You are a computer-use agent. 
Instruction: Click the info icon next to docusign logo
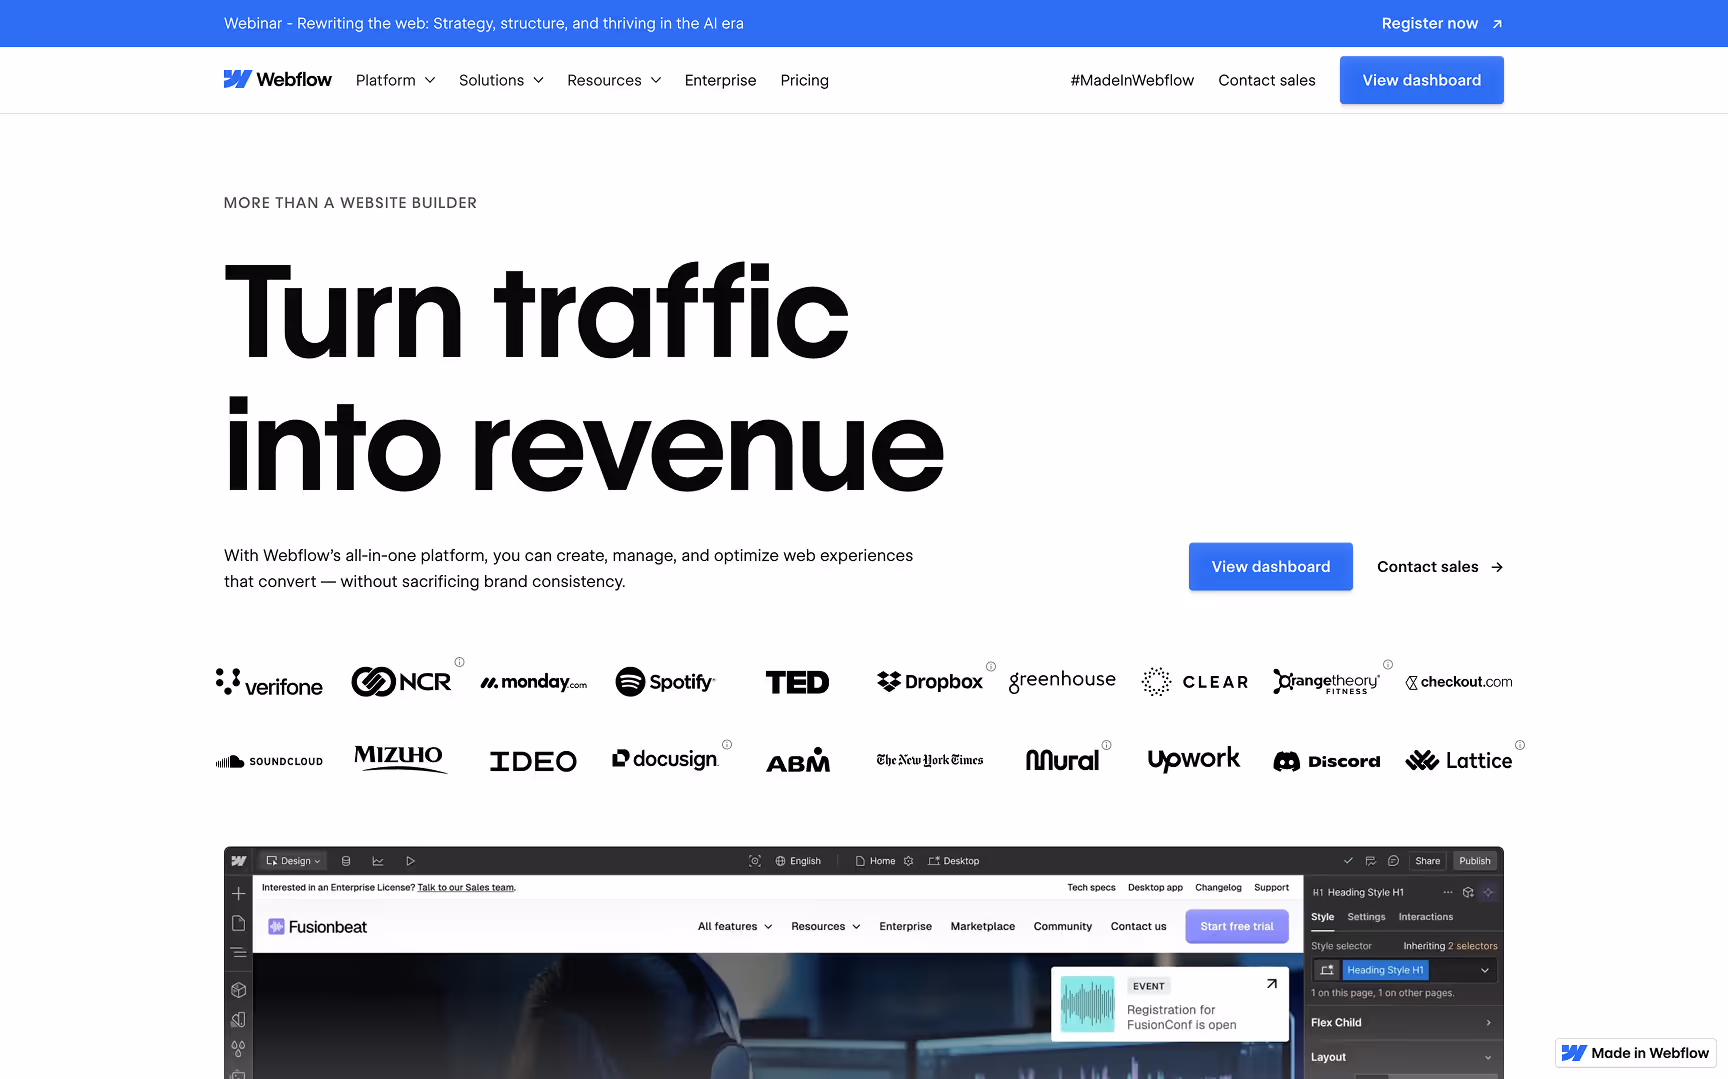tap(727, 744)
